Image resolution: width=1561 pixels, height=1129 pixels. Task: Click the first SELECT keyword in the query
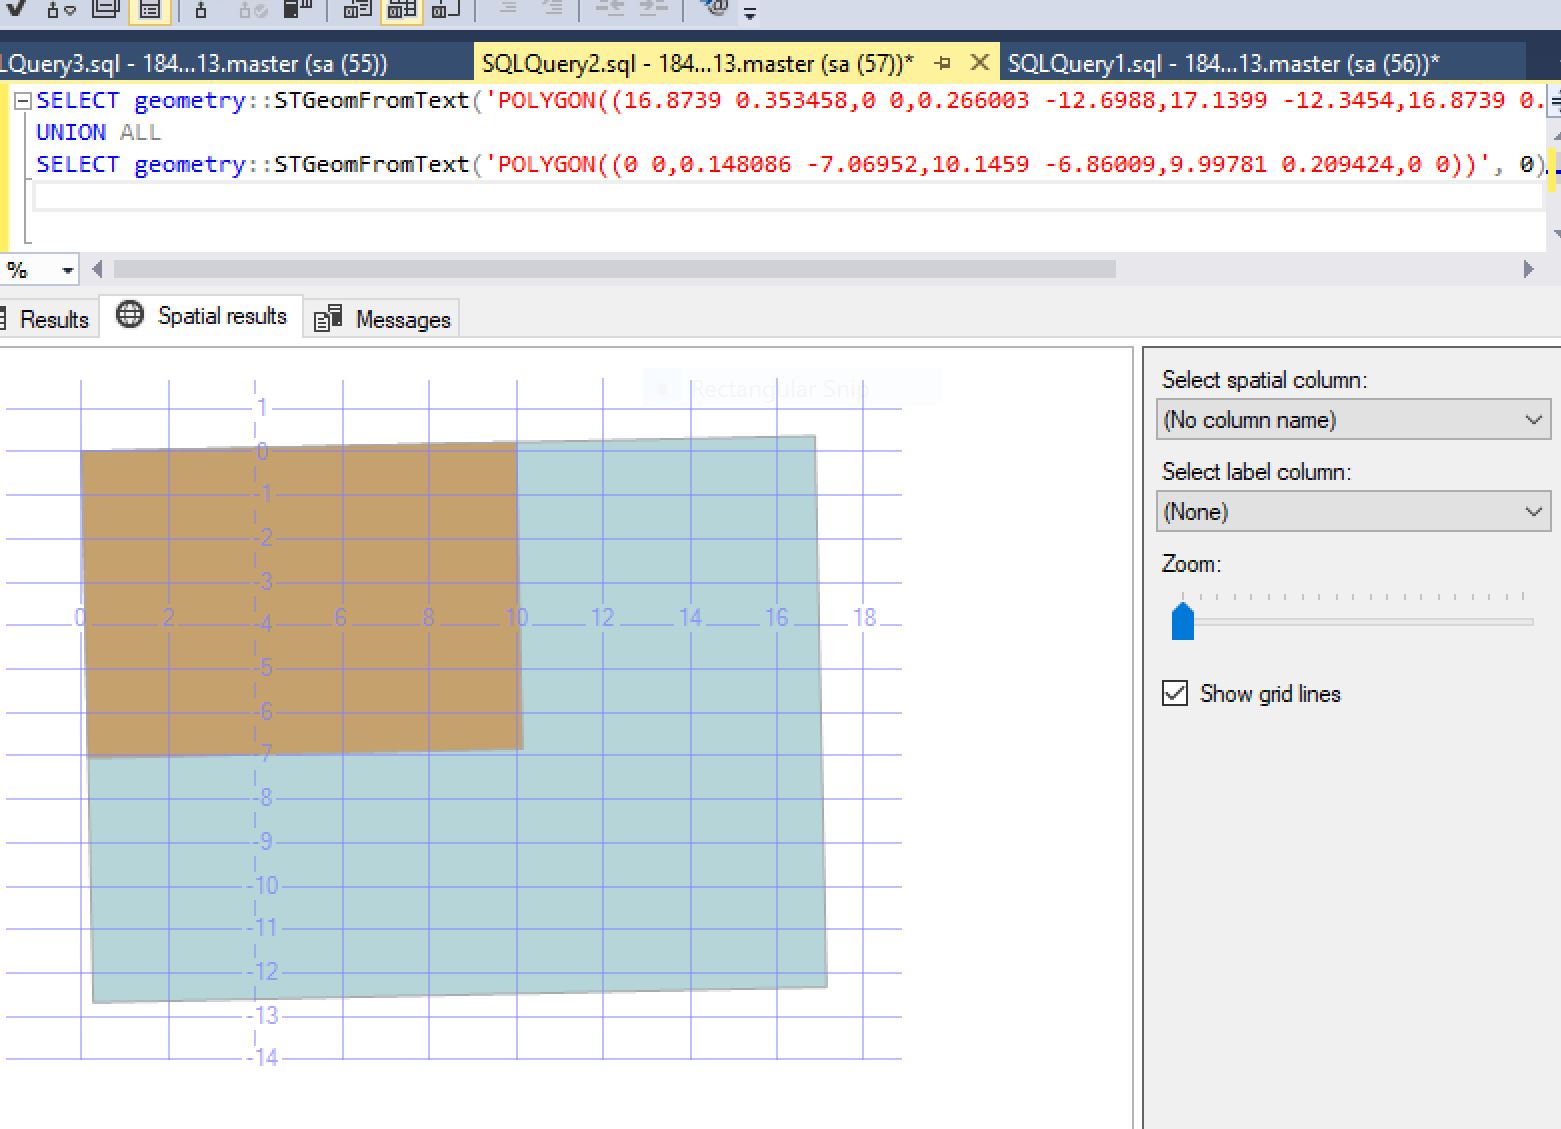77,100
